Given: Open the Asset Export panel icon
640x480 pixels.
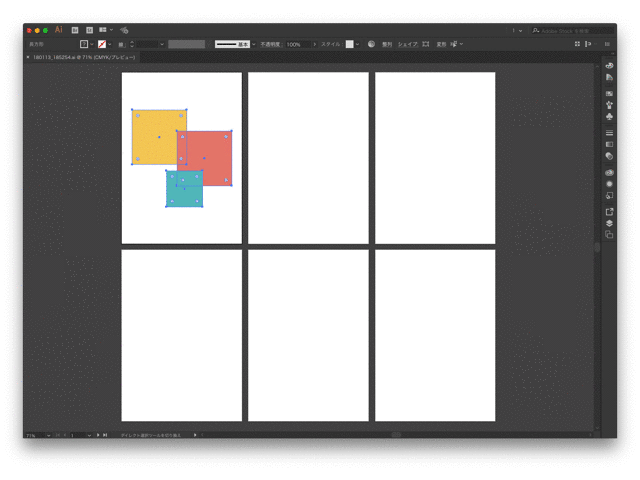Looking at the screenshot, I should tap(610, 212).
